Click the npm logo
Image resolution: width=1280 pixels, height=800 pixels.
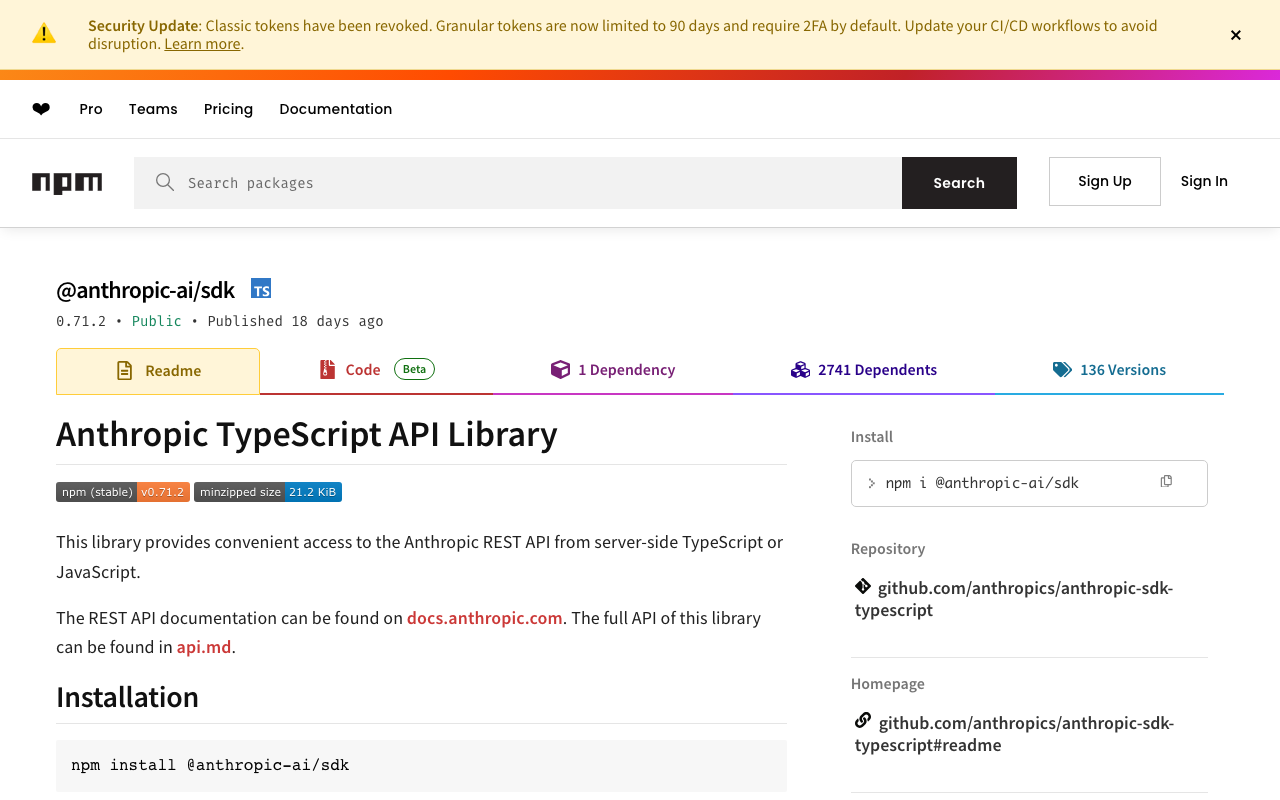pos(67,183)
